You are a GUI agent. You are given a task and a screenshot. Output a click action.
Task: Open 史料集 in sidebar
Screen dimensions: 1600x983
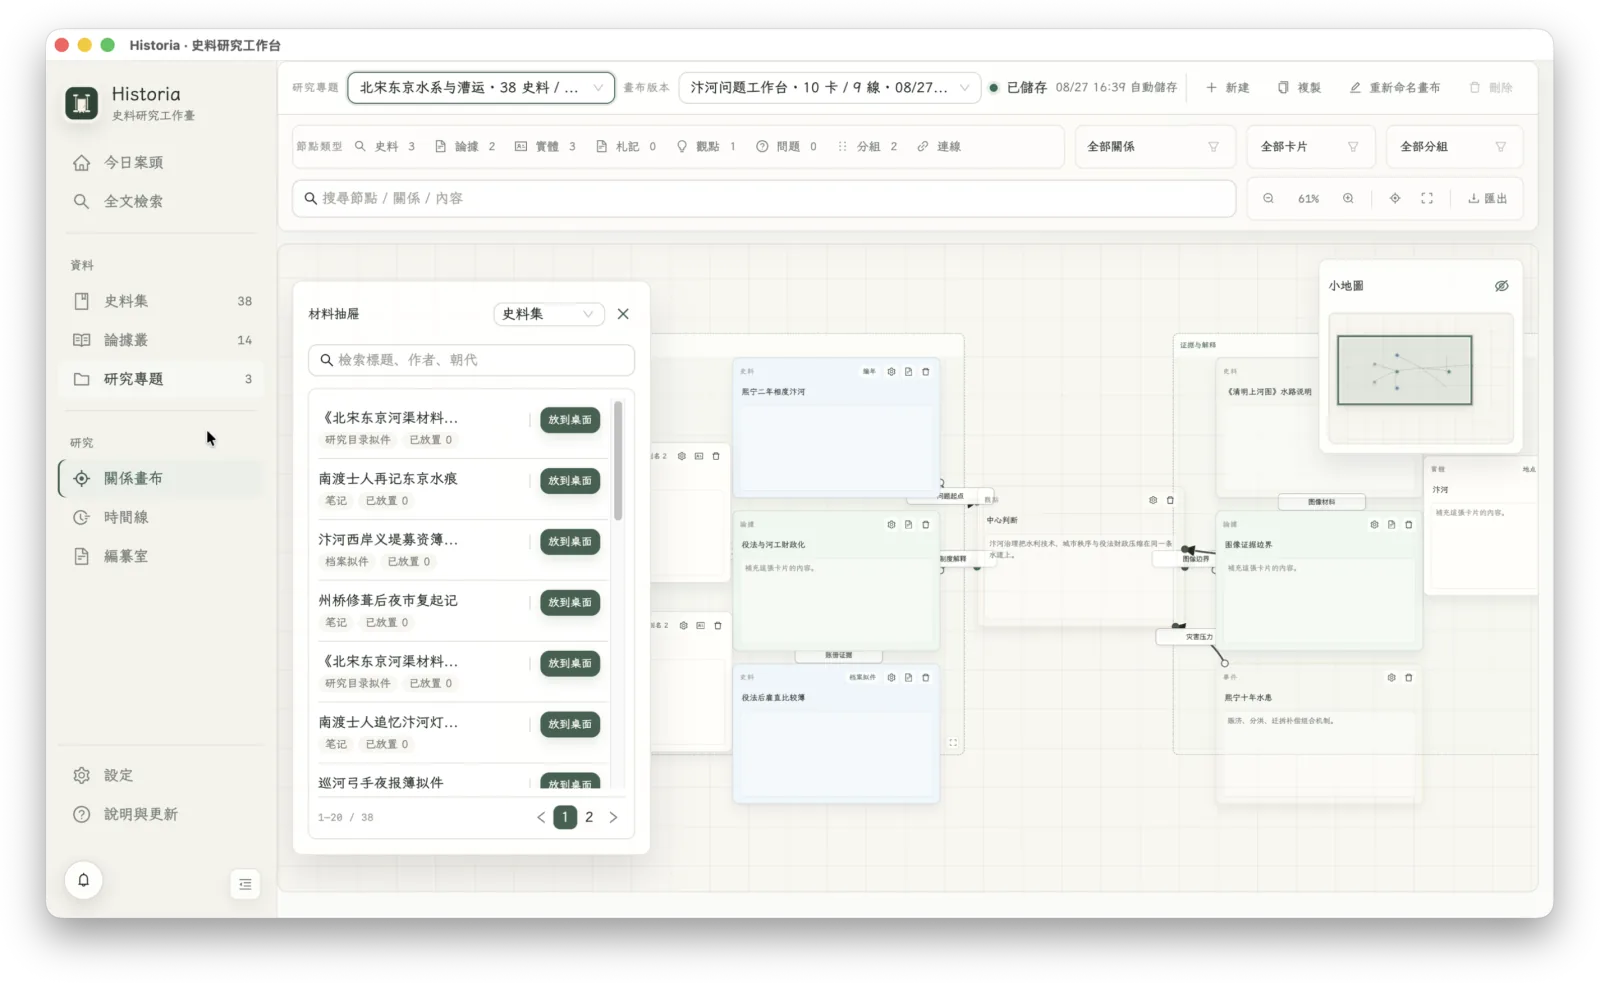coord(160,301)
